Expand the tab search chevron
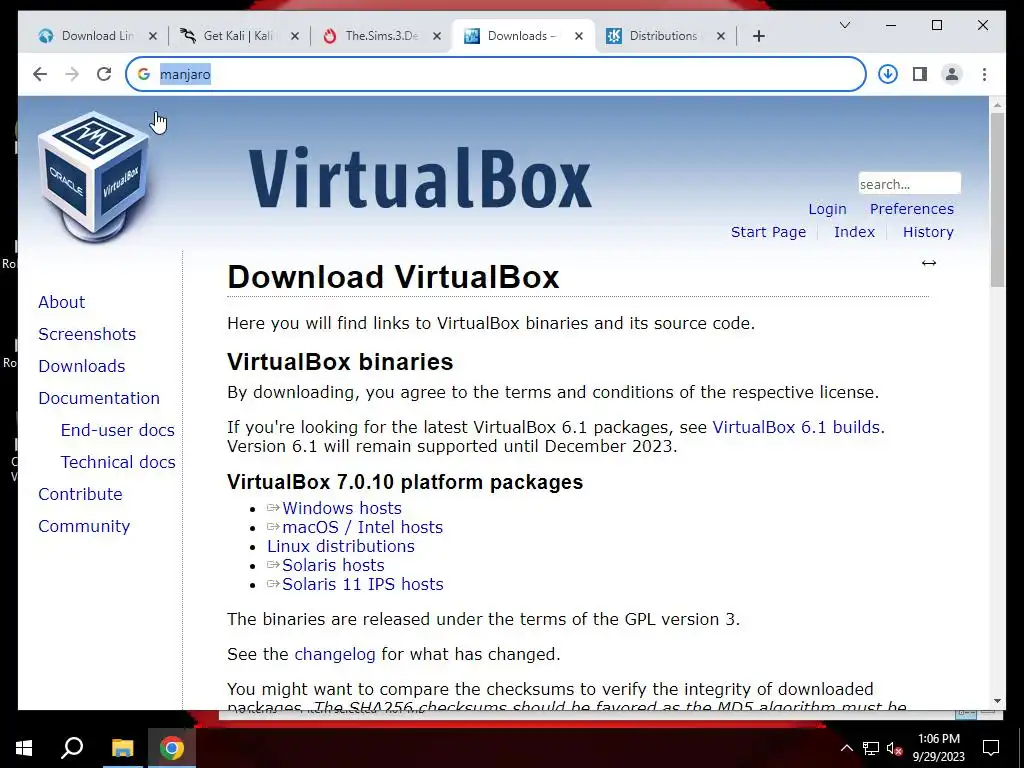 tap(844, 25)
